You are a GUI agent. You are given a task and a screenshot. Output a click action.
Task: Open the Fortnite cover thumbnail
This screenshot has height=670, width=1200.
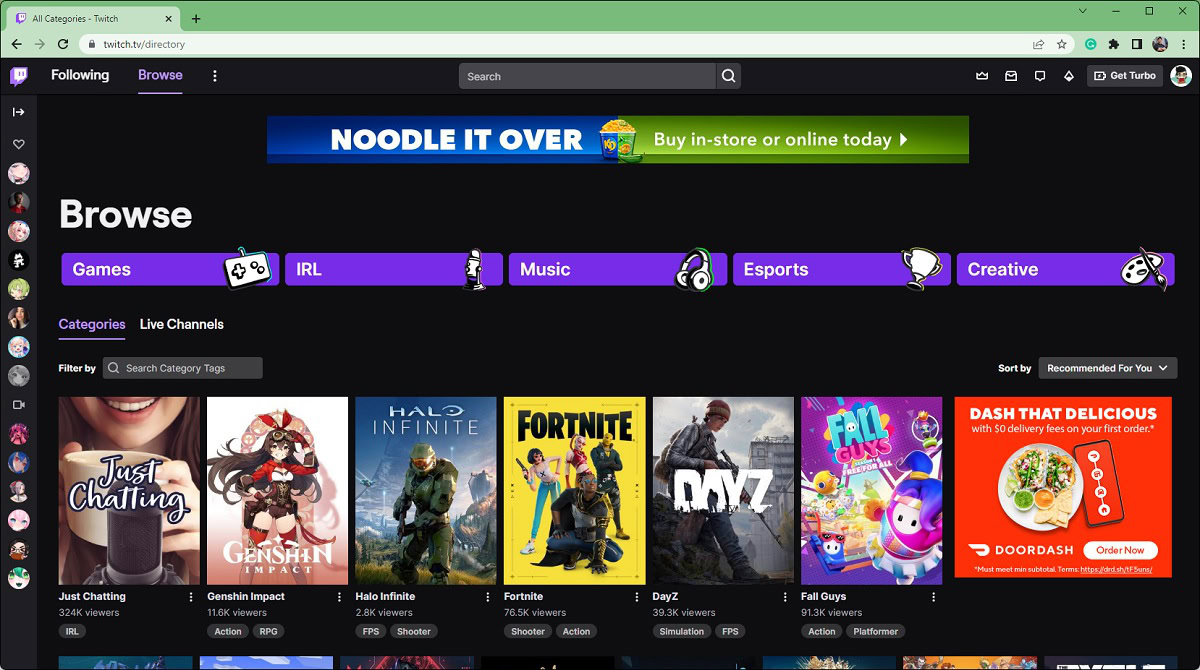click(x=574, y=490)
